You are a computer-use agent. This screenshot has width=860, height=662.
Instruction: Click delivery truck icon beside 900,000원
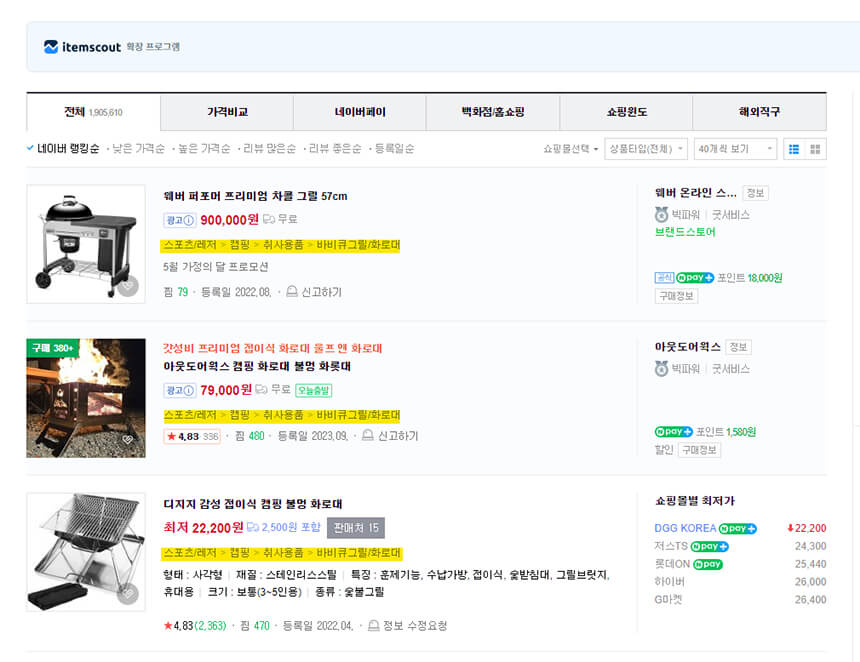pyautogui.click(x=269, y=219)
